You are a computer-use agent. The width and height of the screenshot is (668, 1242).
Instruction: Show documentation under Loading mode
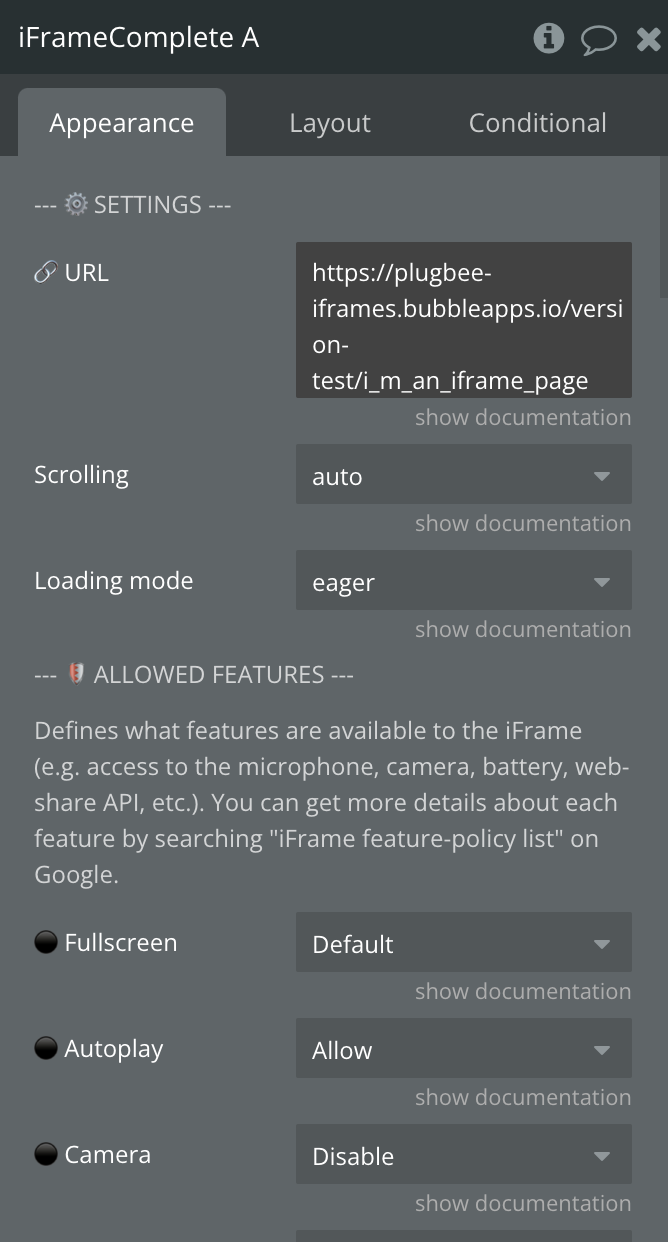(x=523, y=629)
